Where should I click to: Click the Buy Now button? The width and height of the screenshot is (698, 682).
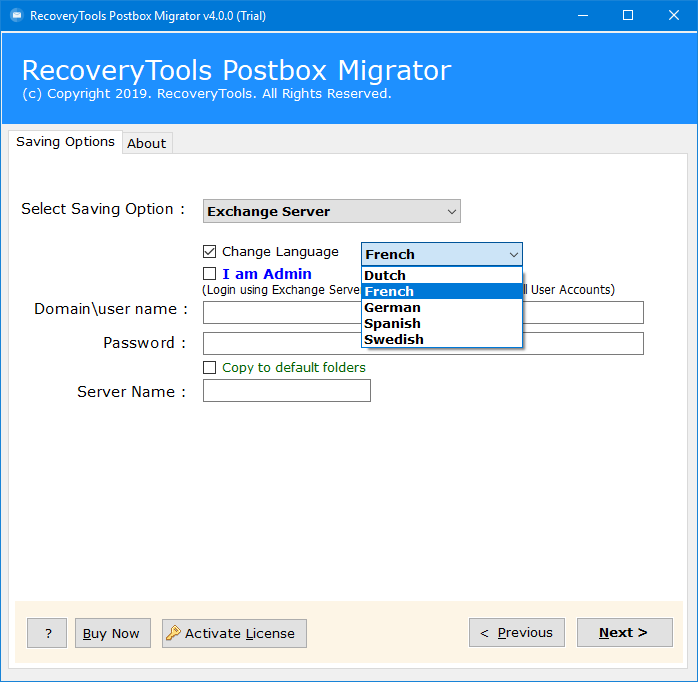[112, 633]
